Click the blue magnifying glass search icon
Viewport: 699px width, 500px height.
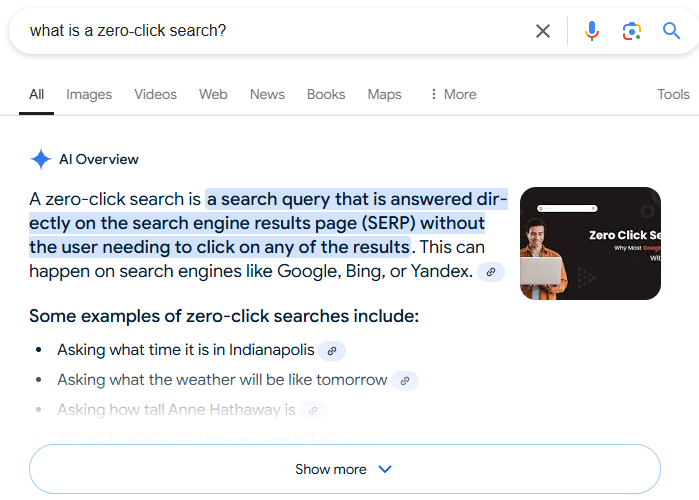point(672,31)
